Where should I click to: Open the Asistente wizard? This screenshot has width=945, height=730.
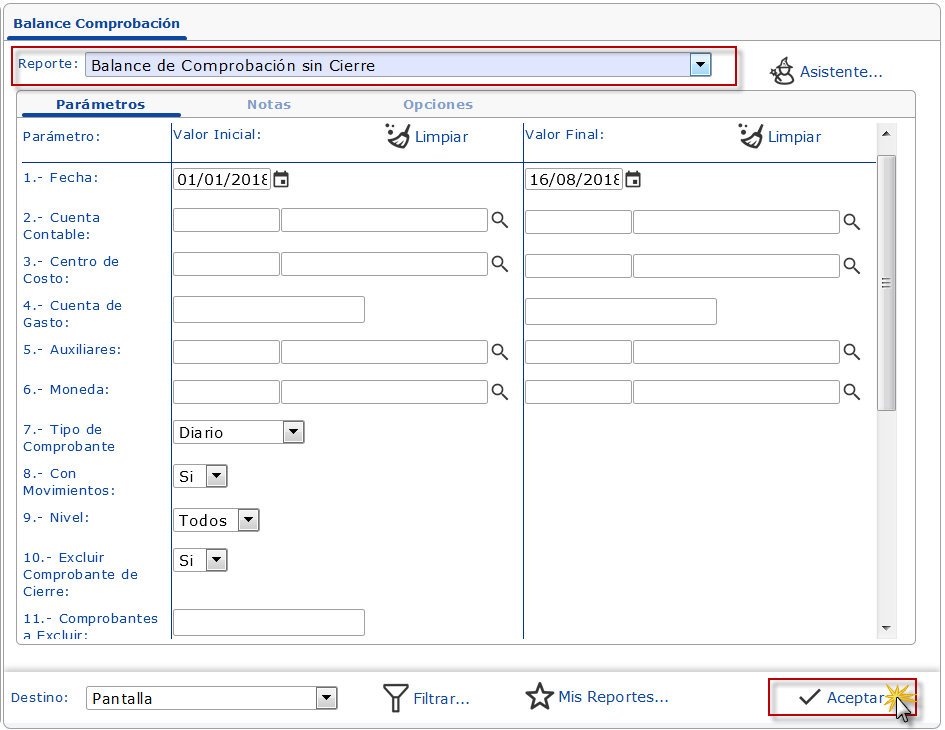tap(826, 72)
